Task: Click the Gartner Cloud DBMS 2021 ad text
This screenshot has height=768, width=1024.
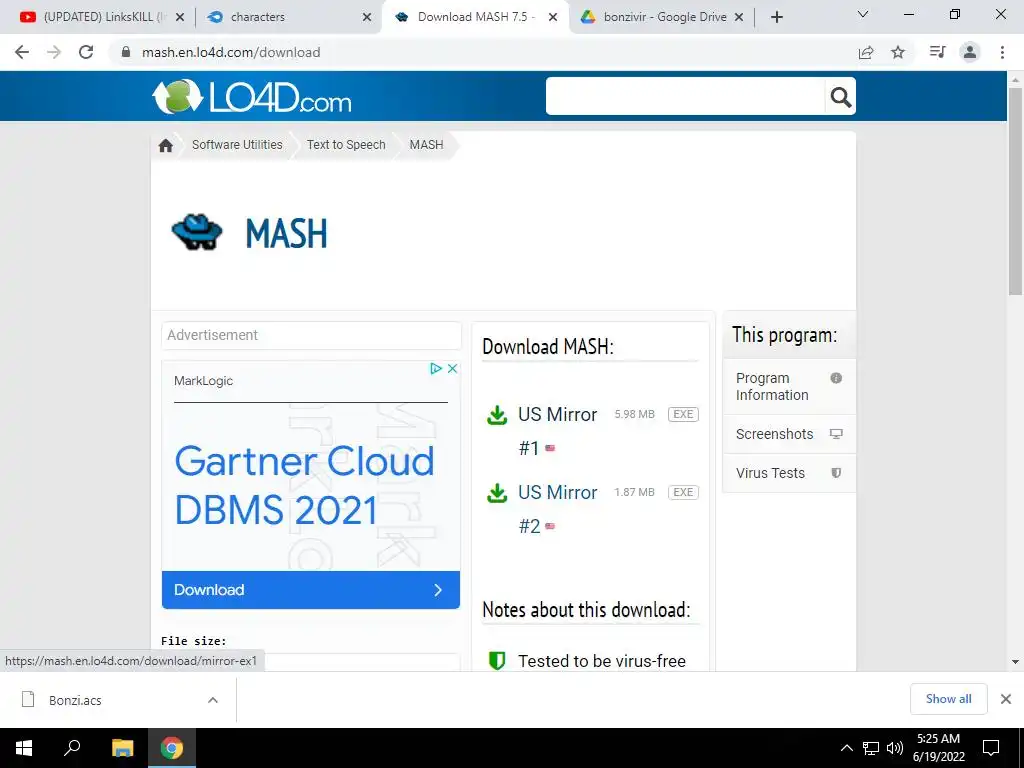Action: coord(304,485)
